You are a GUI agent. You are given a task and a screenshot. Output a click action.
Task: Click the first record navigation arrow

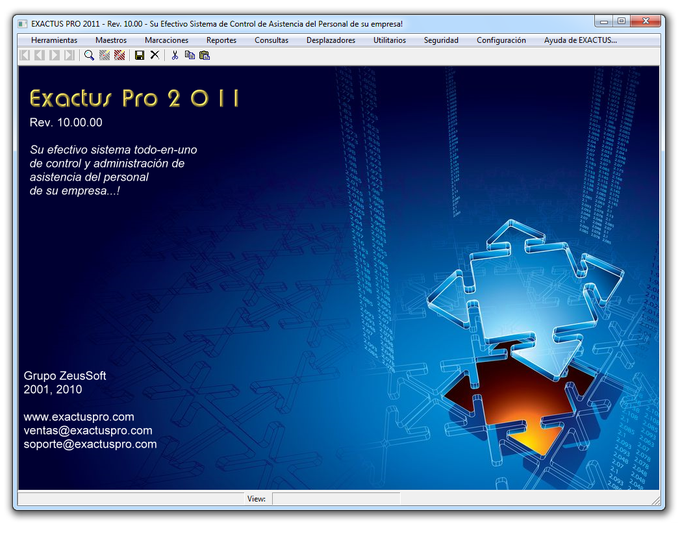(25, 56)
